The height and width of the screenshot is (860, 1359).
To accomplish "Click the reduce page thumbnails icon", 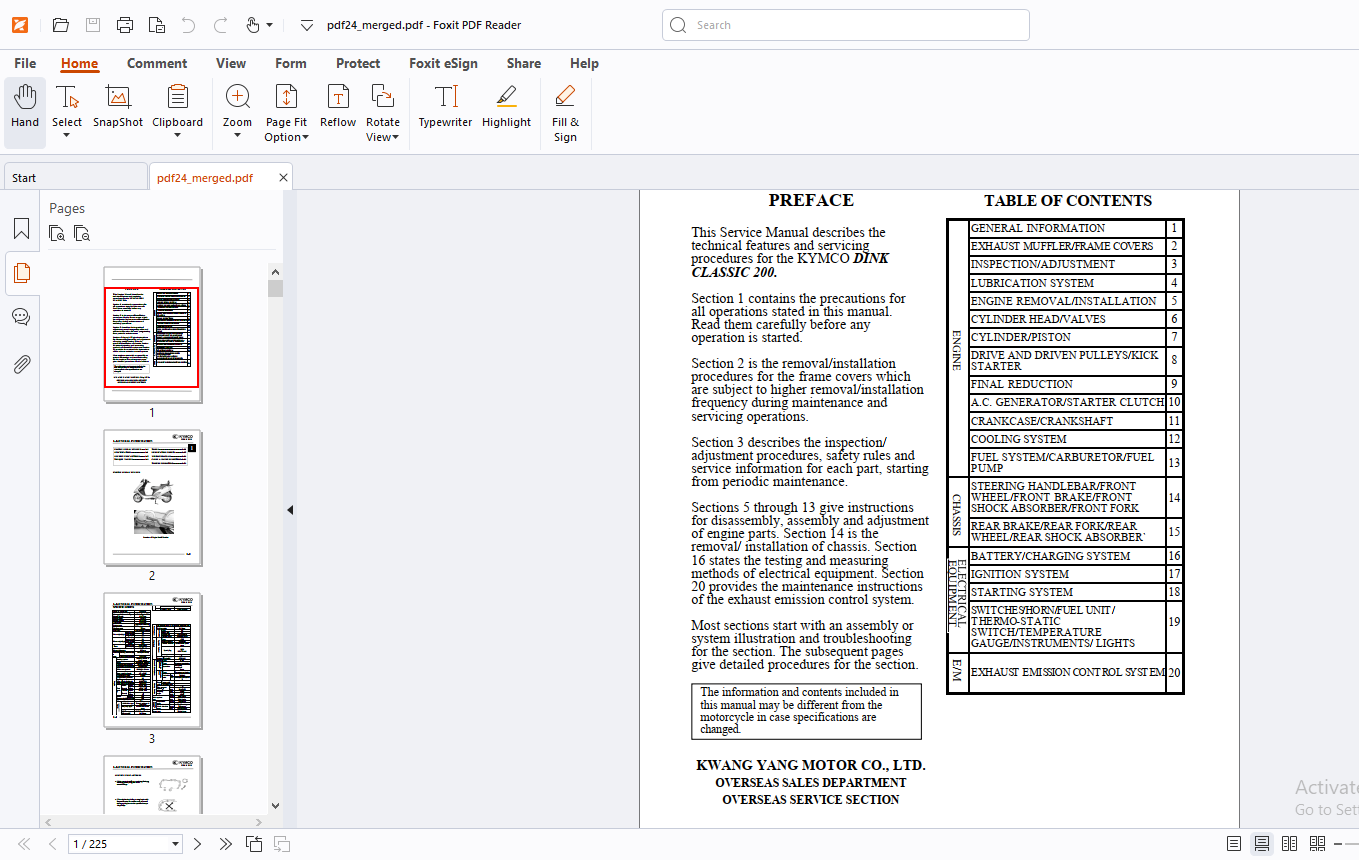I will pyautogui.click(x=82, y=234).
